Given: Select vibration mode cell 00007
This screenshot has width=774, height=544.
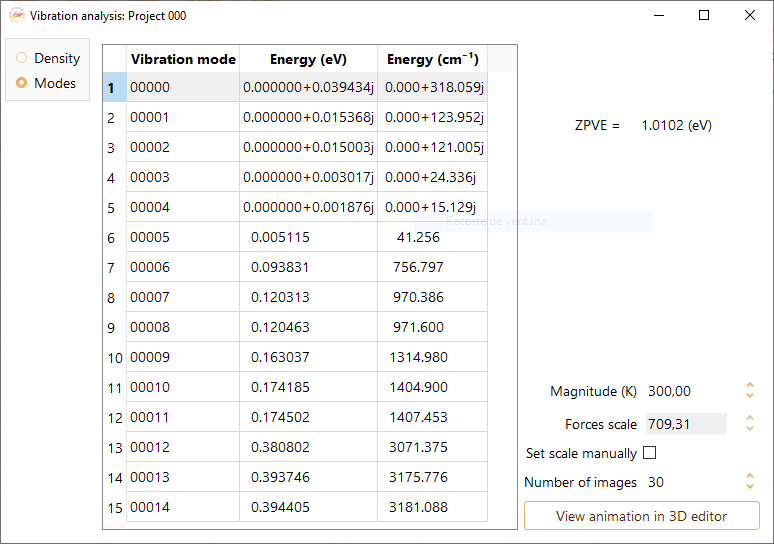Looking at the screenshot, I should (183, 297).
